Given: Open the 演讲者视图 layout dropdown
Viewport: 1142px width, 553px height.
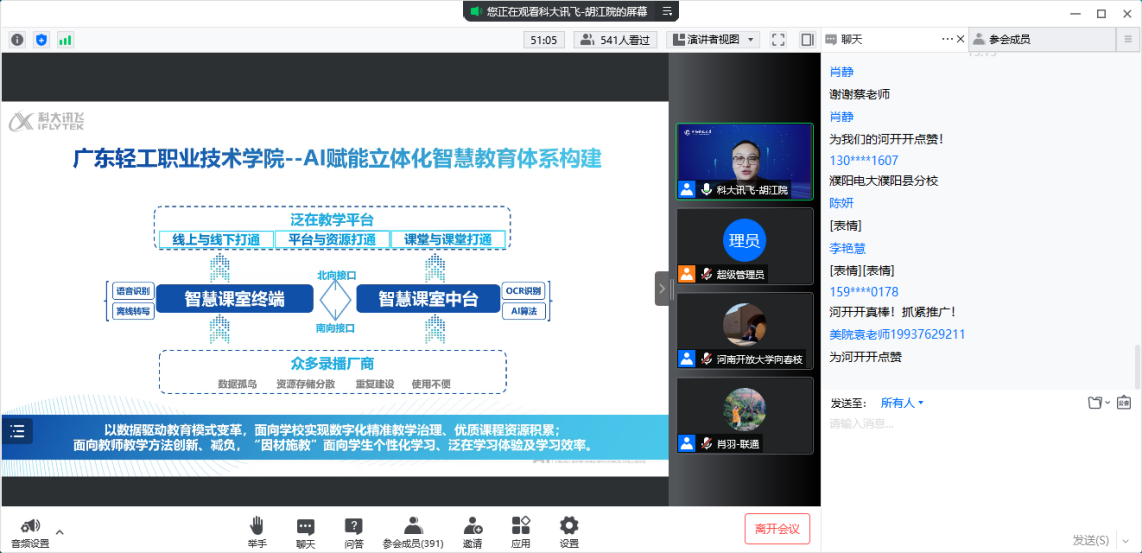Looking at the screenshot, I should pyautogui.click(x=714, y=40).
